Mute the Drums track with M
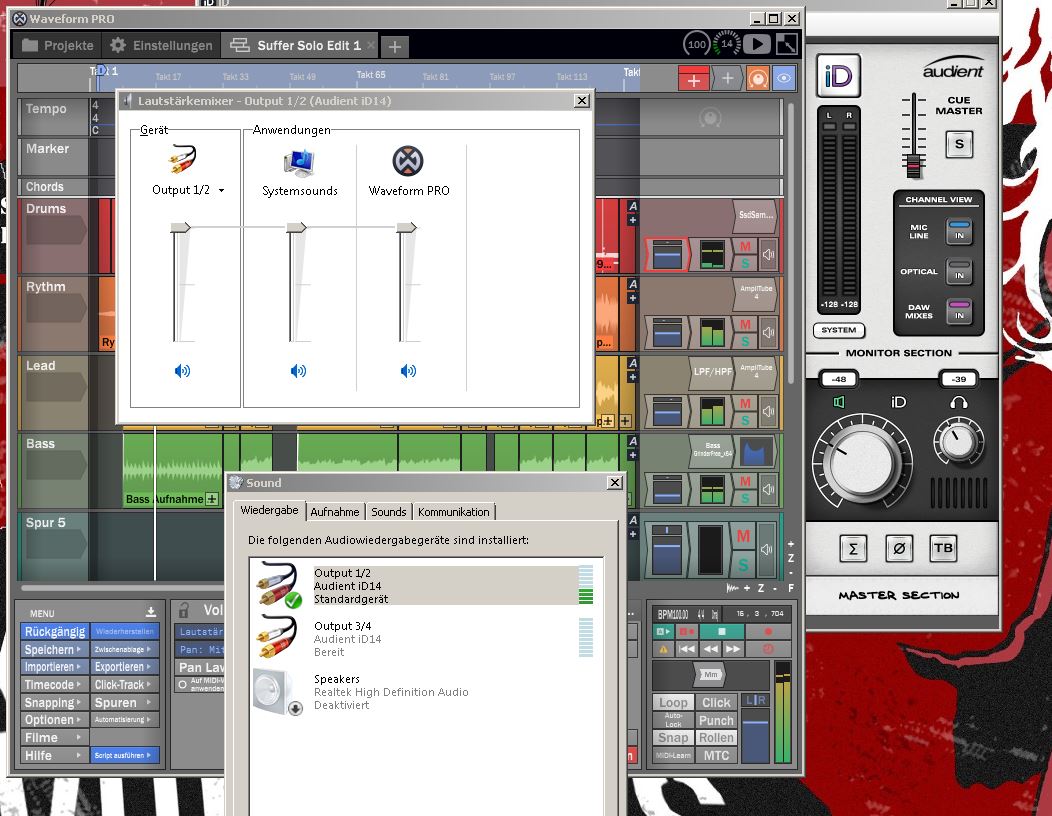The image size is (1052, 816). pos(745,246)
